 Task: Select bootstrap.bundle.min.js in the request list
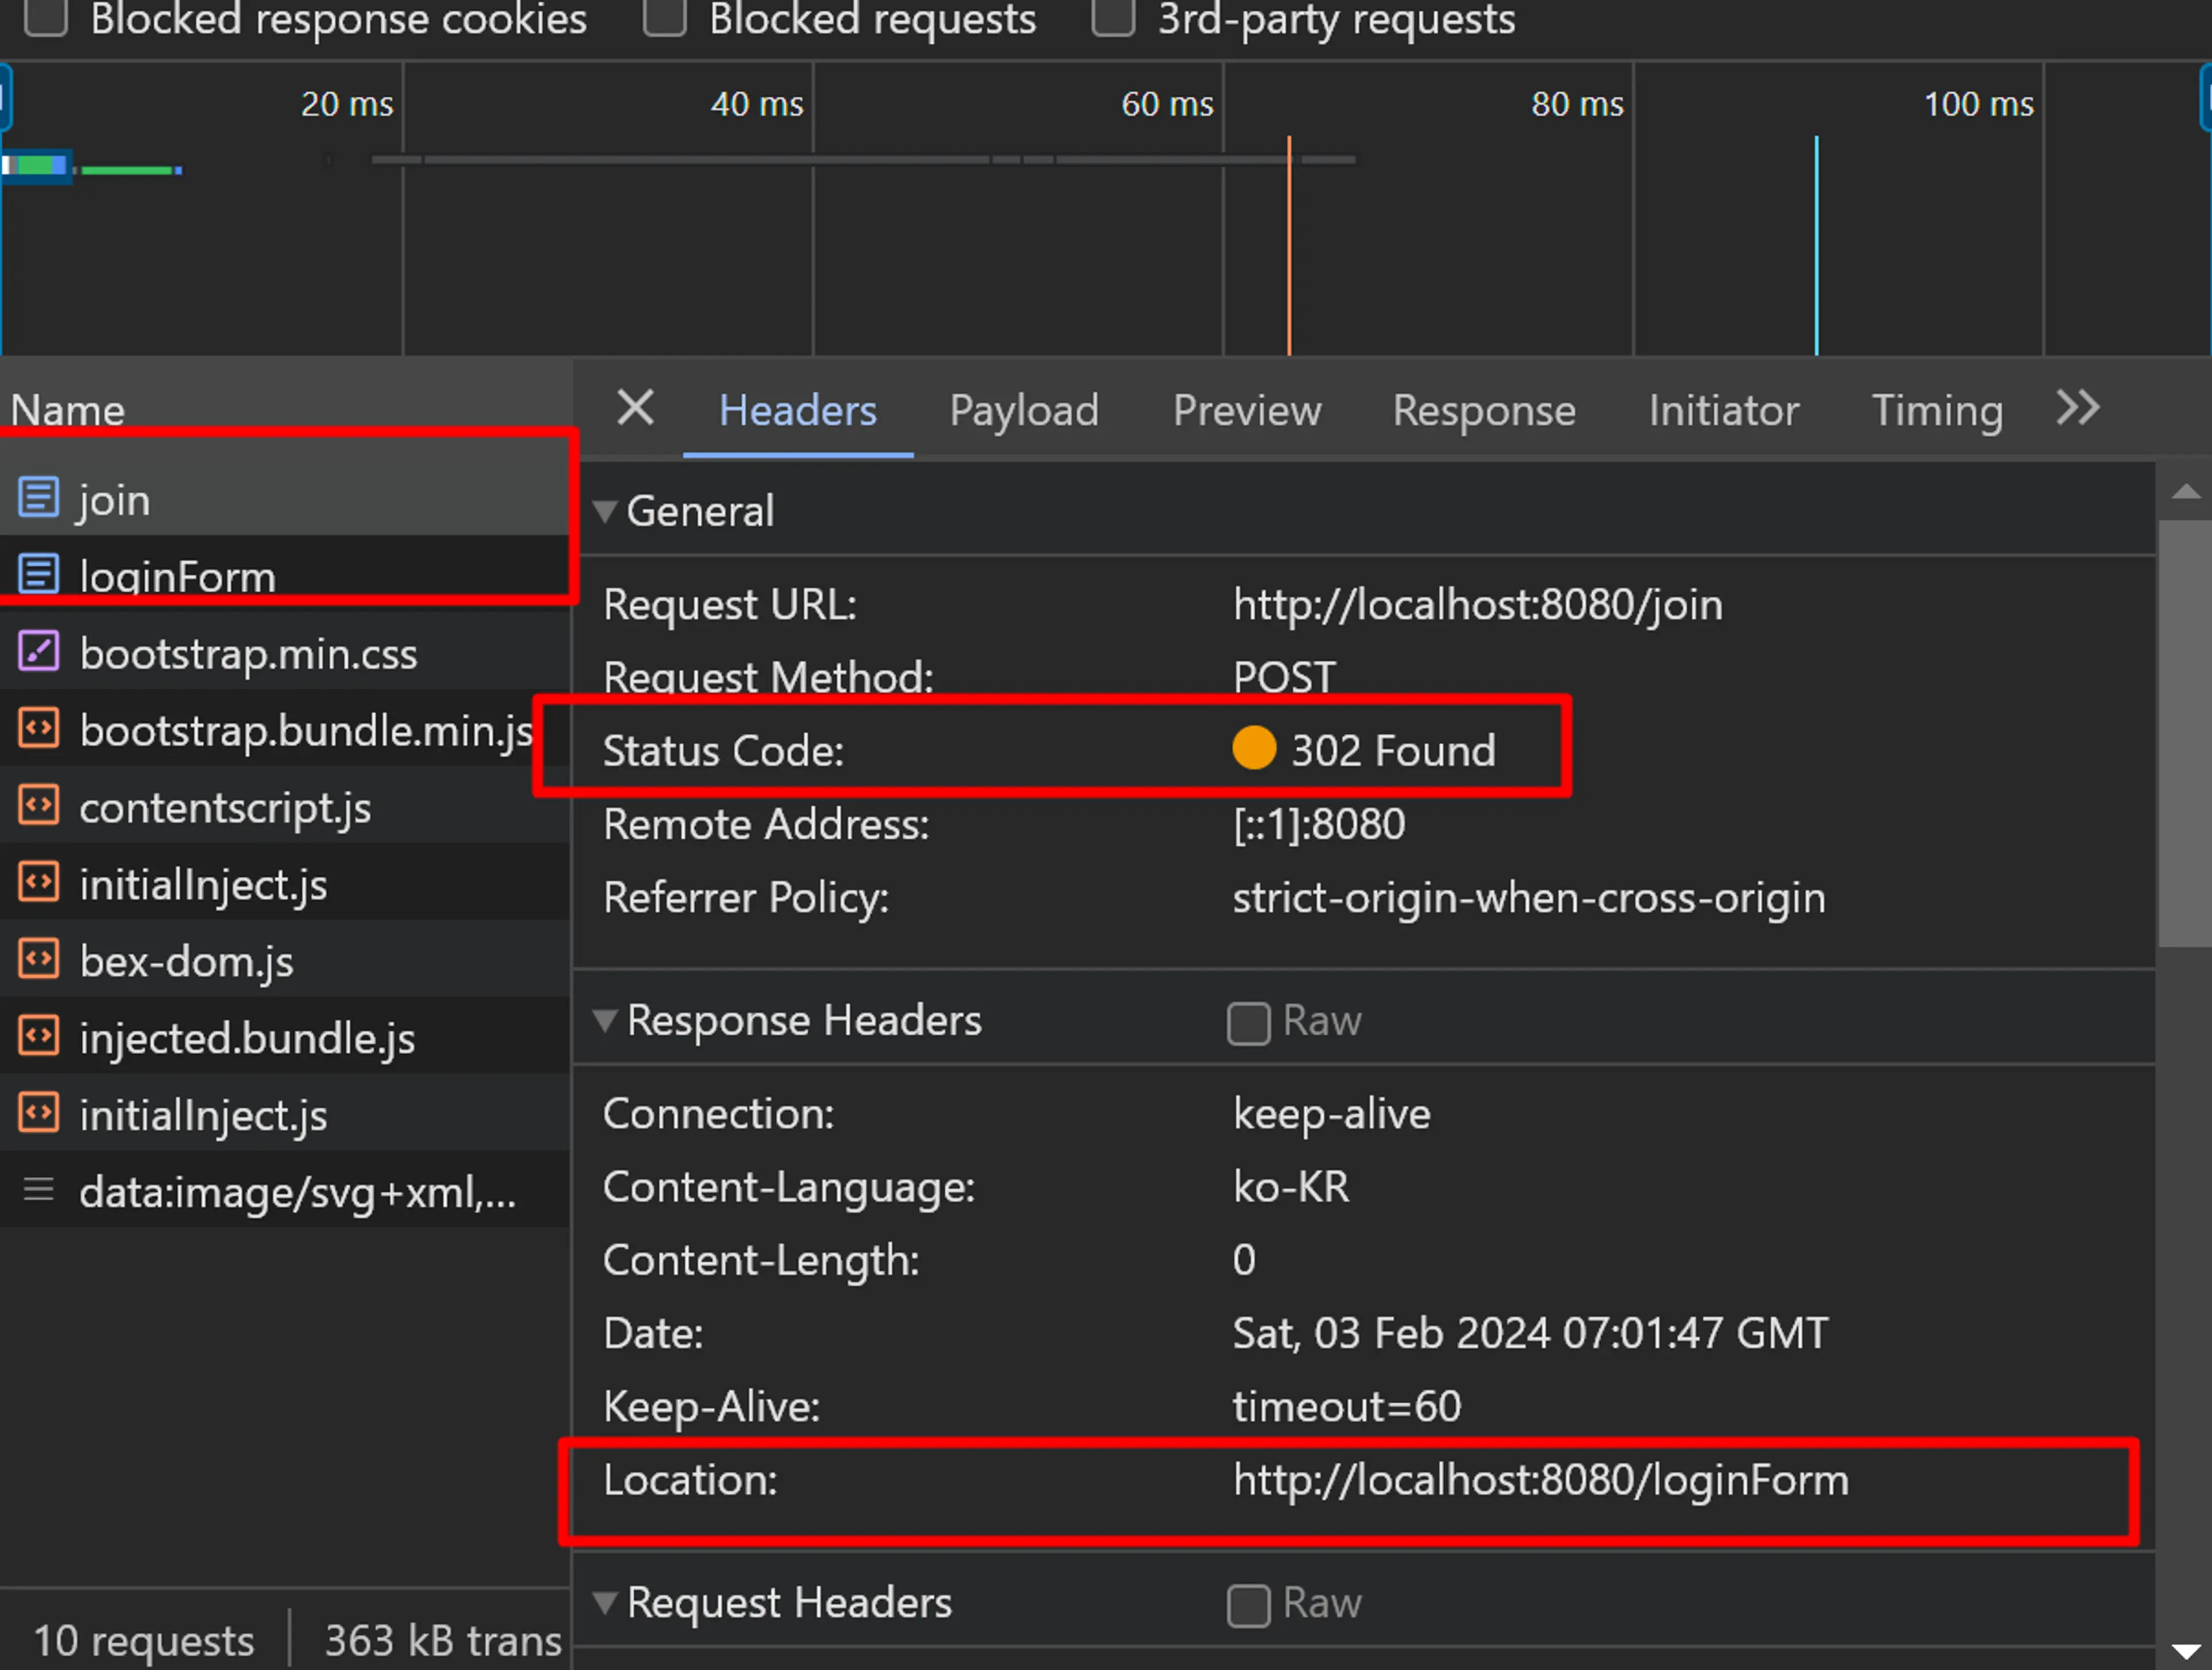[x=285, y=729]
